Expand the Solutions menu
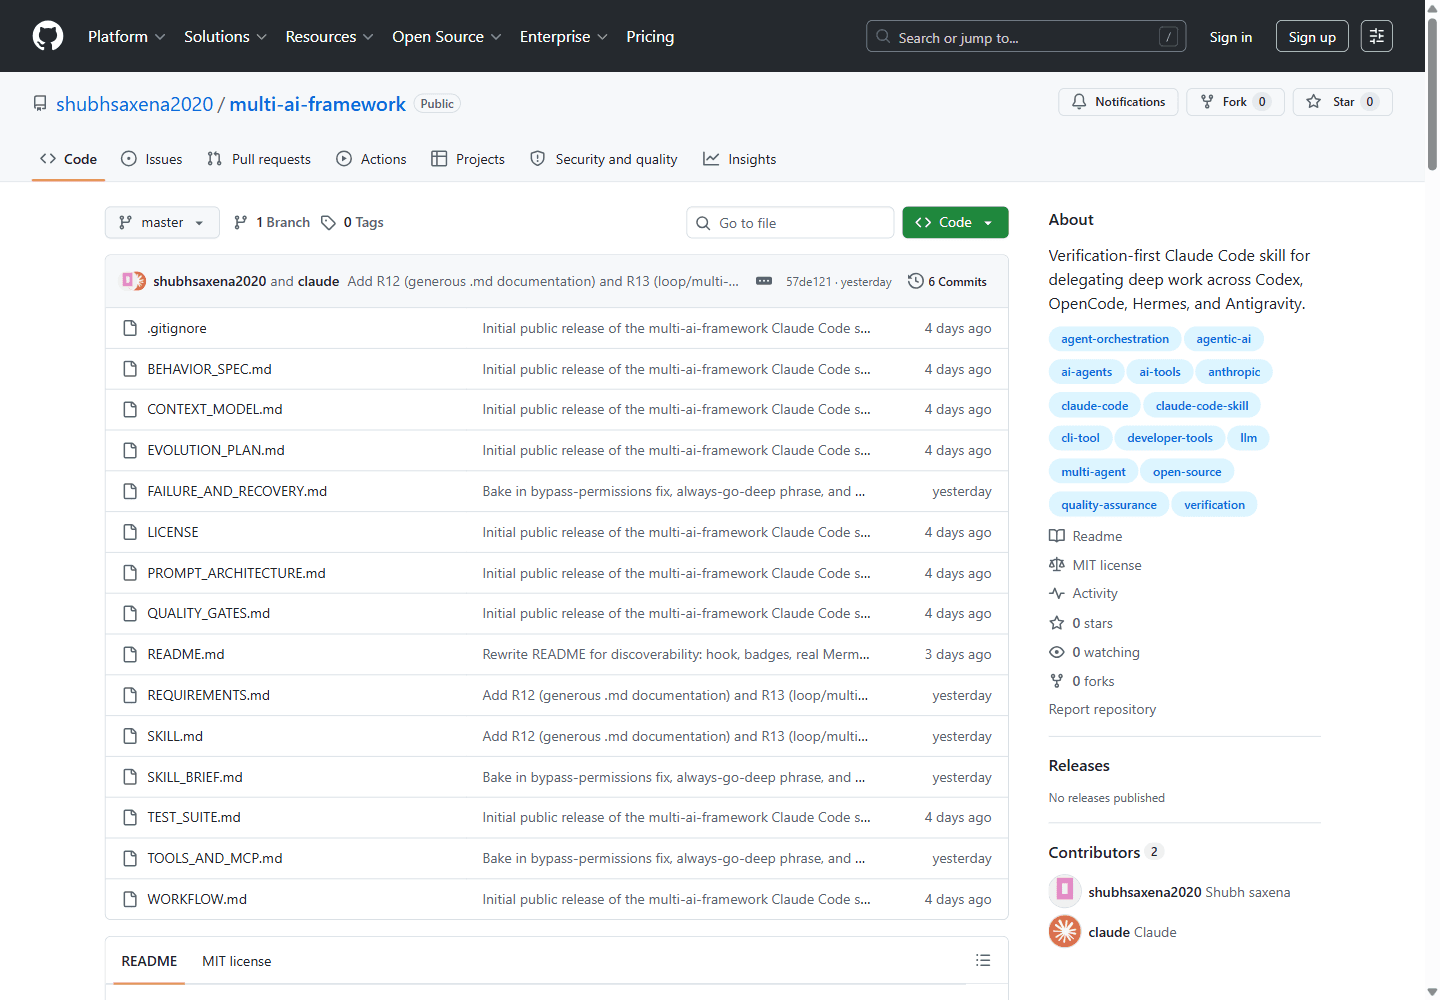The height and width of the screenshot is (1000, 1440). [x=225, y=36]
